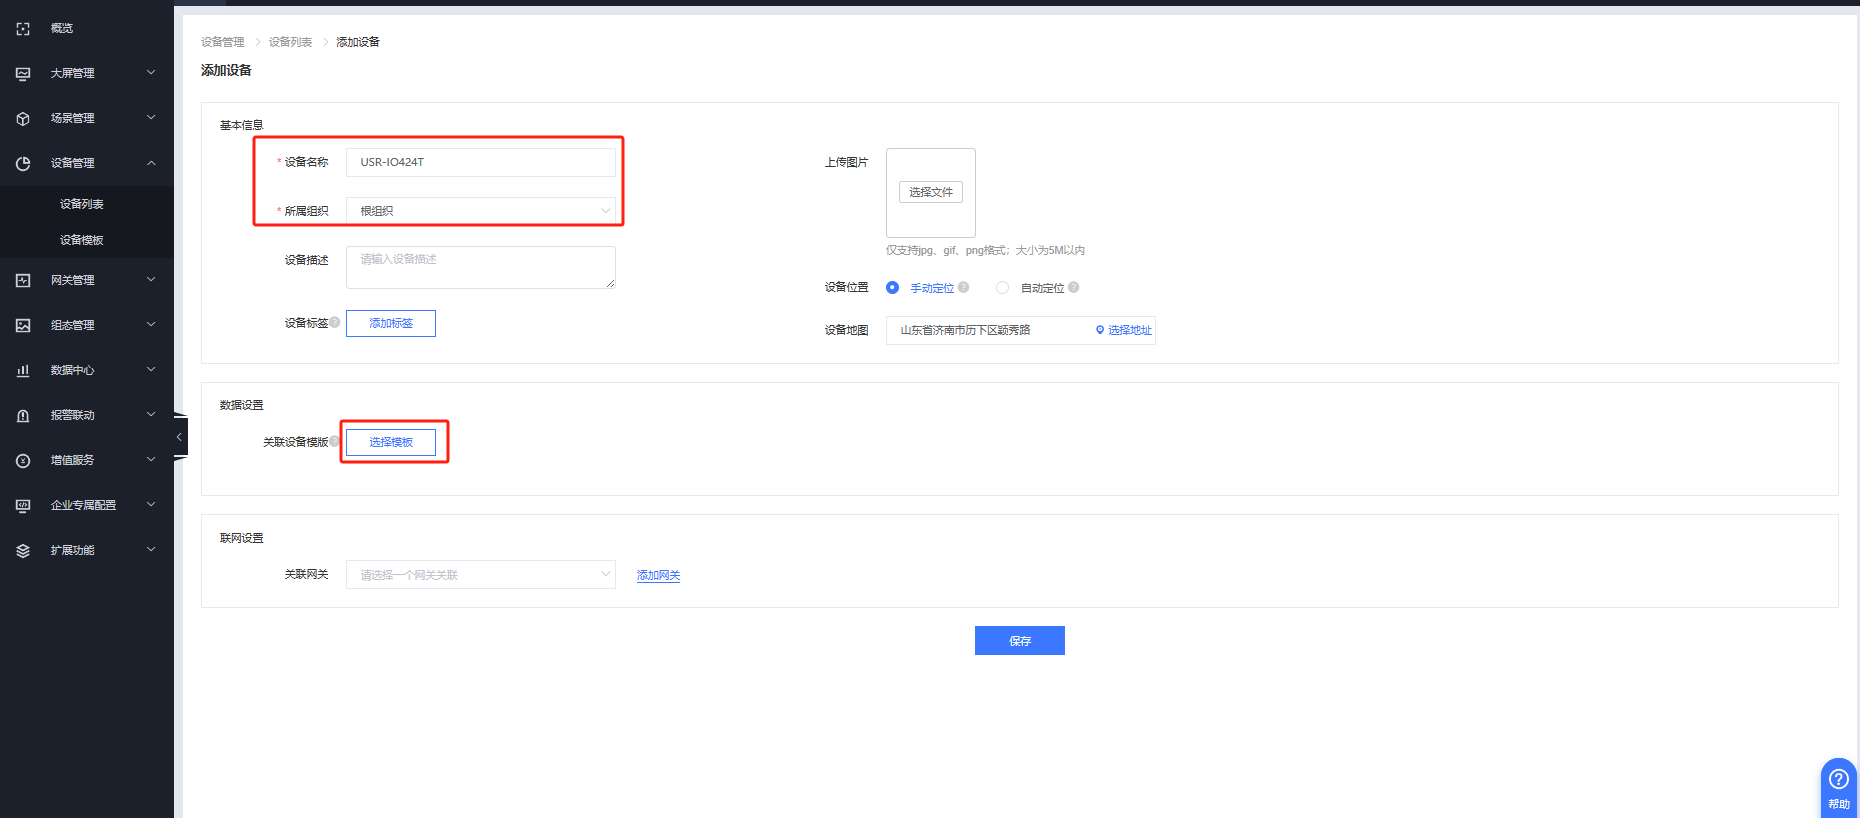Image resolution: width=1860 pixels, height=818 pixels.
Task: Click the 选择模板 button
Action: coord(391,442)
